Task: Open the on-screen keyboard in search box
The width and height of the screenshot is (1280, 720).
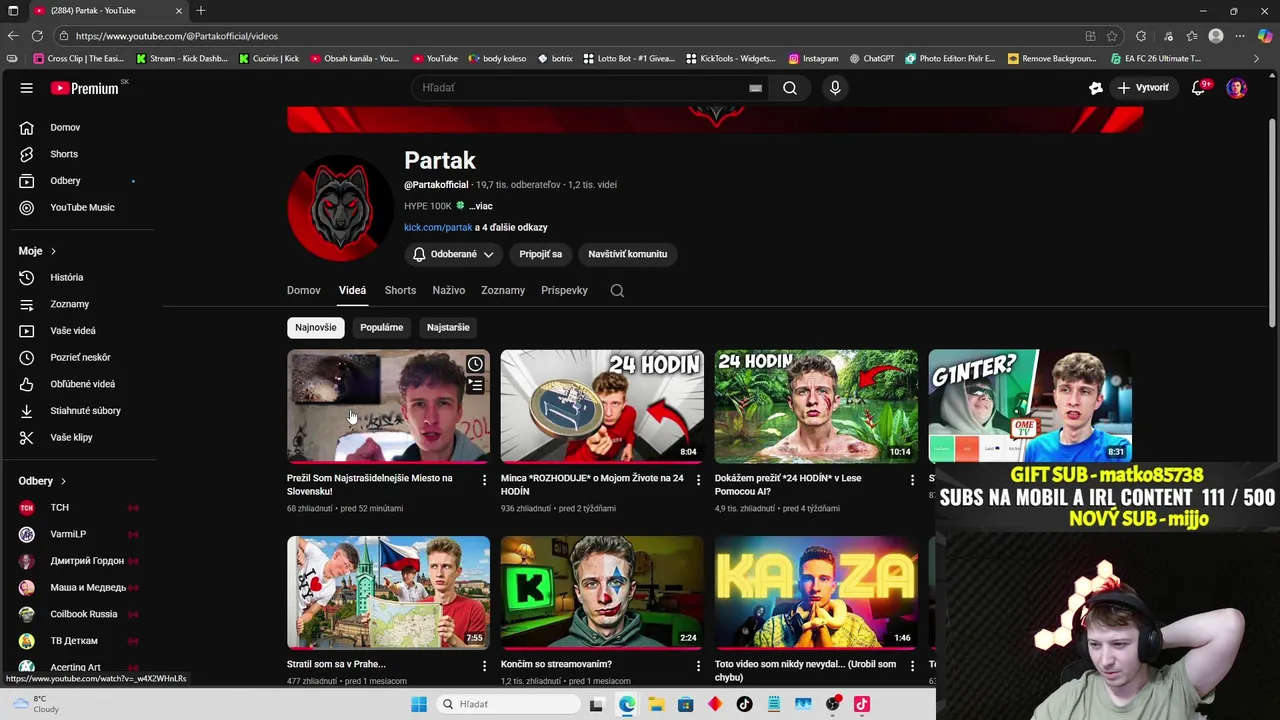Action: click(x=756, y=88)
